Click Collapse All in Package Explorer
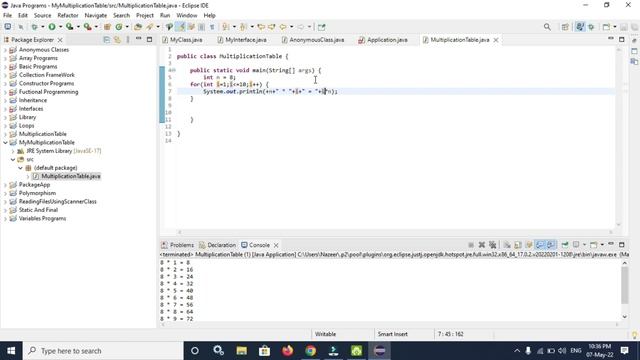The width and height of the screenshot is (640, 360). pyautogui.click(x=107, y=40)
